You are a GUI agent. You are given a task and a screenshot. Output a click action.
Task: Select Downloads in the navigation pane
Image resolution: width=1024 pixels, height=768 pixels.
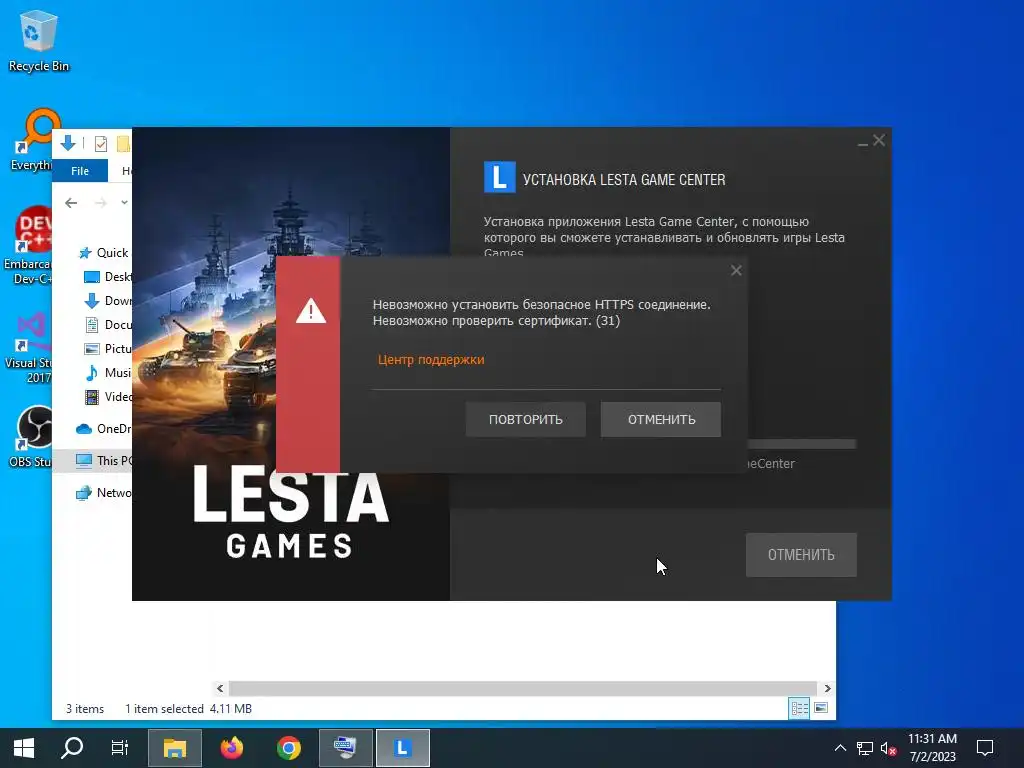click(108, 301)
